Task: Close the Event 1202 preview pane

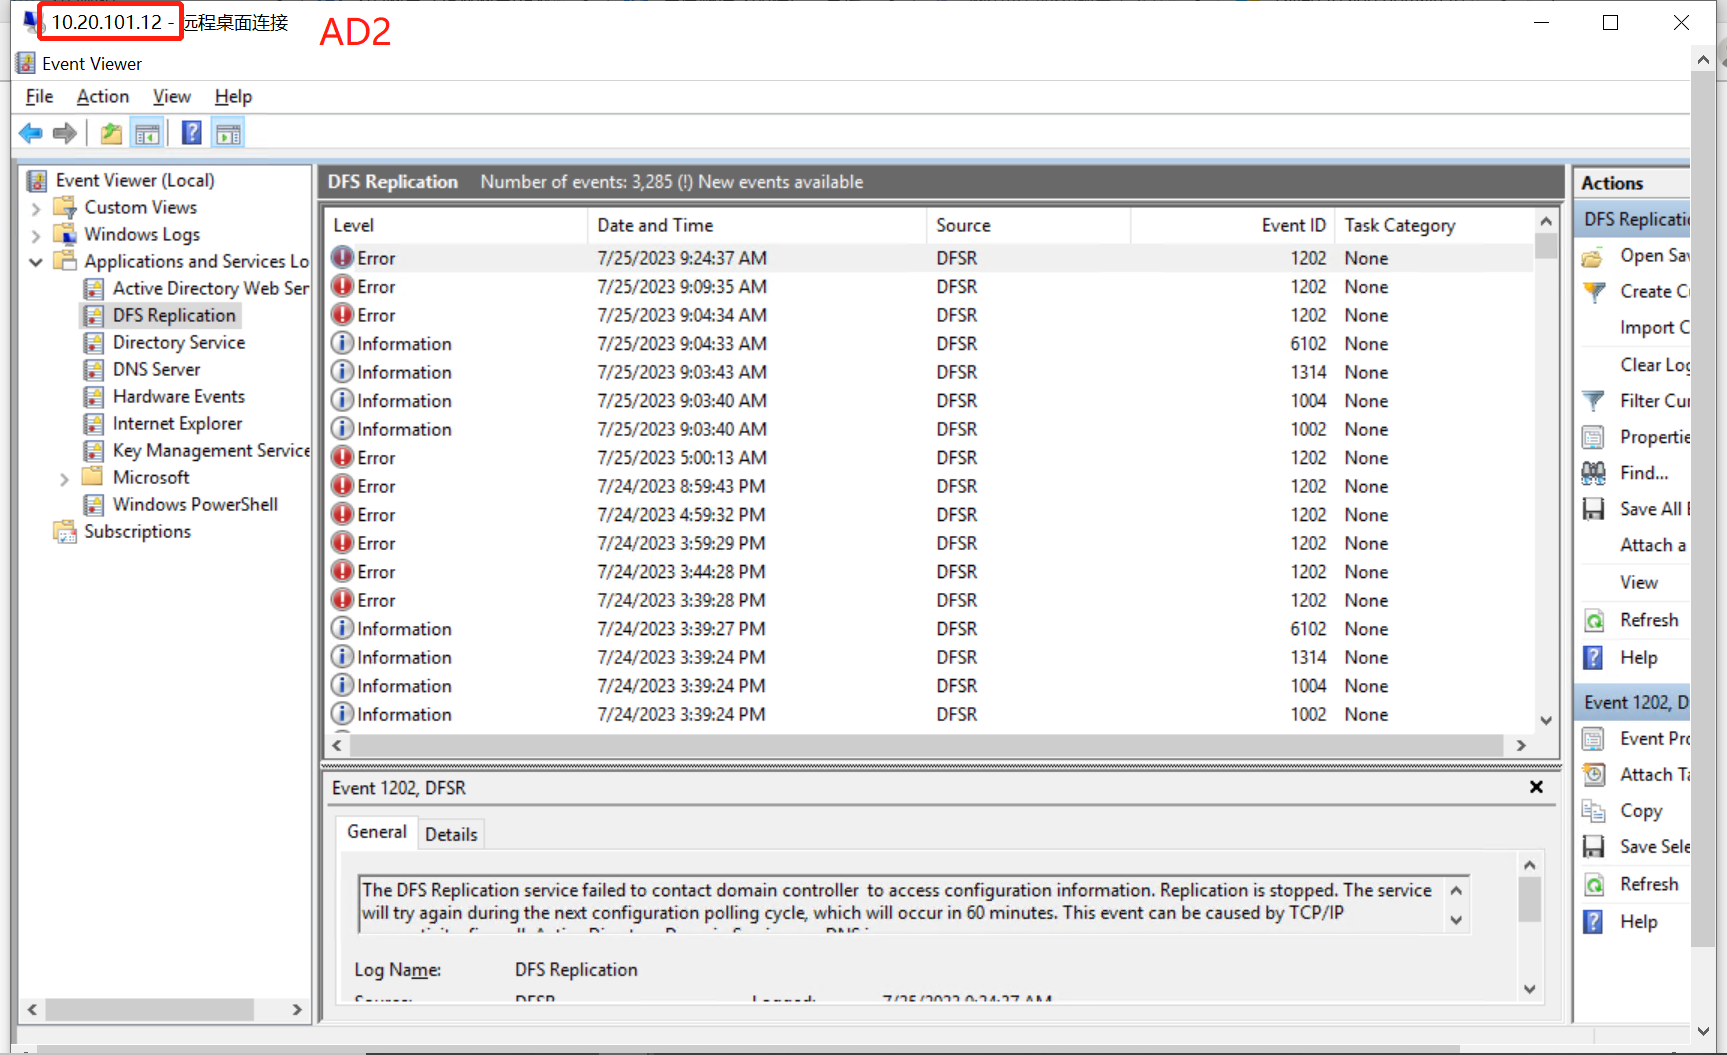Action: point(1536,788)
